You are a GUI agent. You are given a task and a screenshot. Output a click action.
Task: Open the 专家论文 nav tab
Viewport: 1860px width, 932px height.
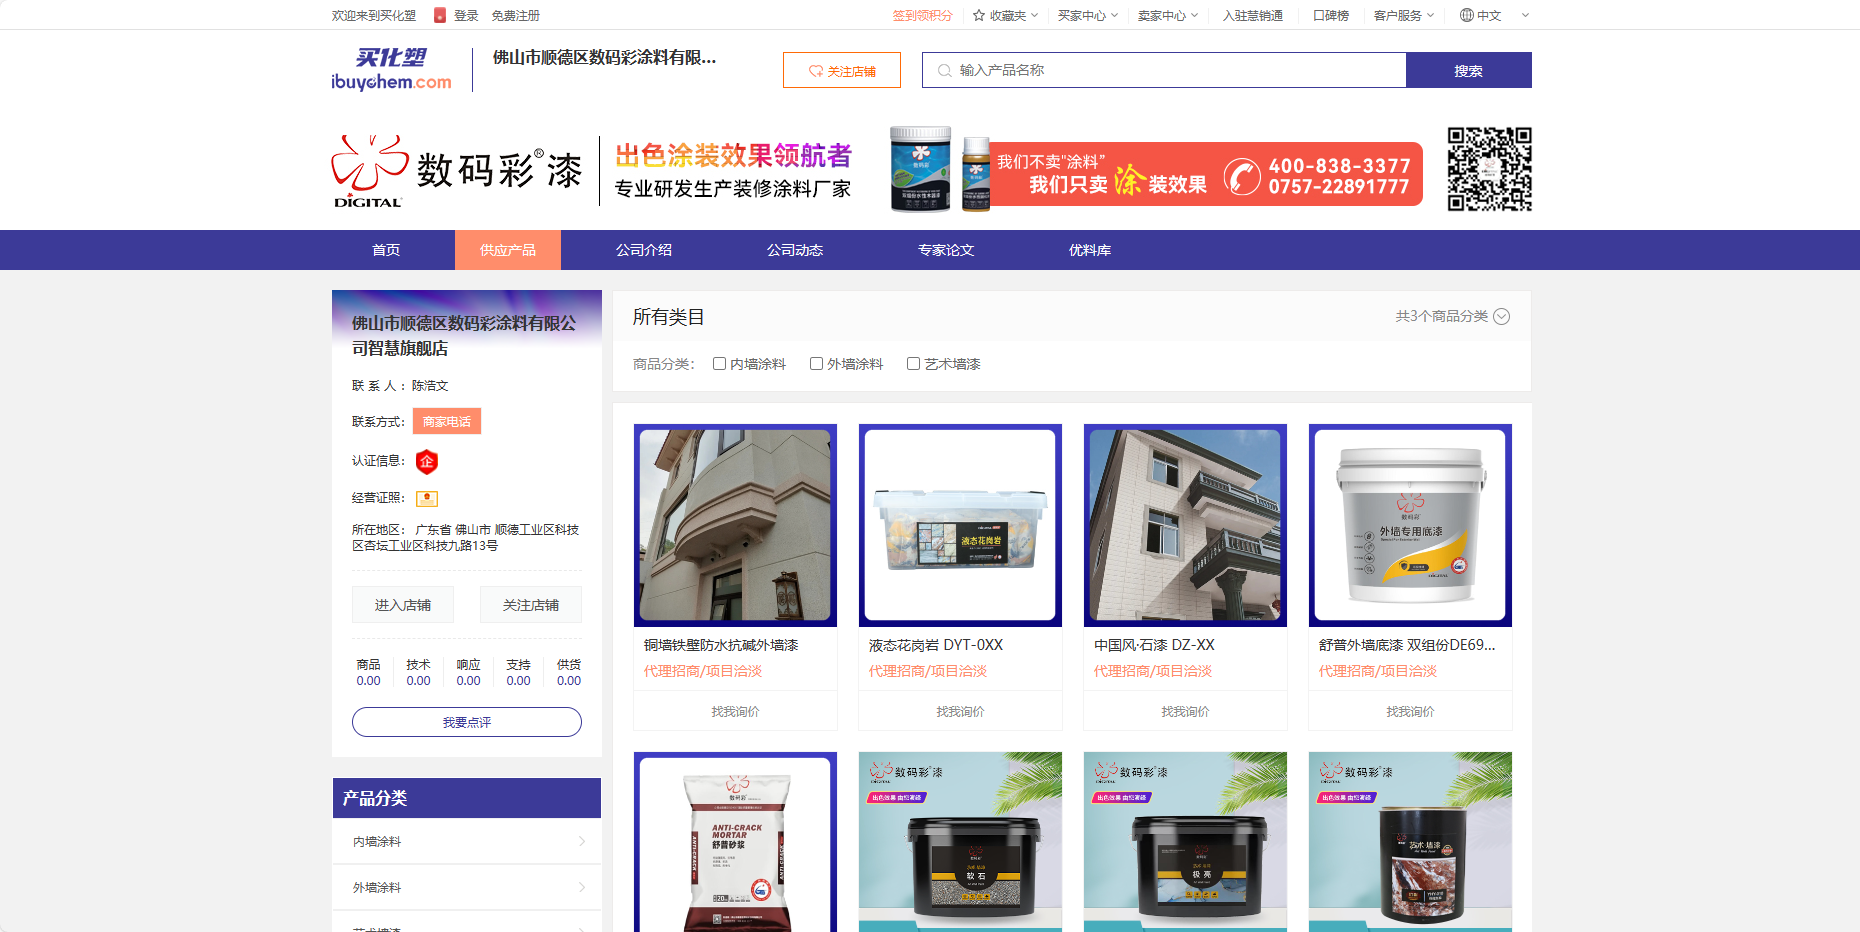click(x=946, y=250)
